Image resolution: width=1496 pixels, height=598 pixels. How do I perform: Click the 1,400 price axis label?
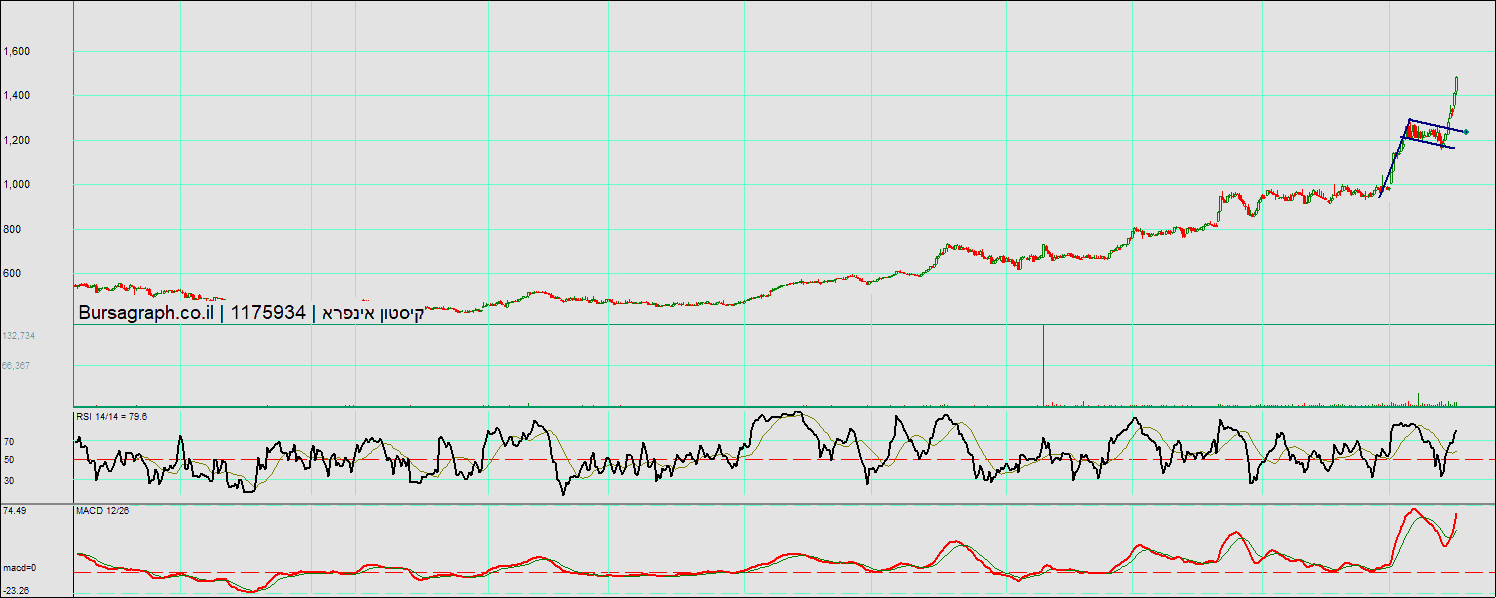click(x=17, y=96)
